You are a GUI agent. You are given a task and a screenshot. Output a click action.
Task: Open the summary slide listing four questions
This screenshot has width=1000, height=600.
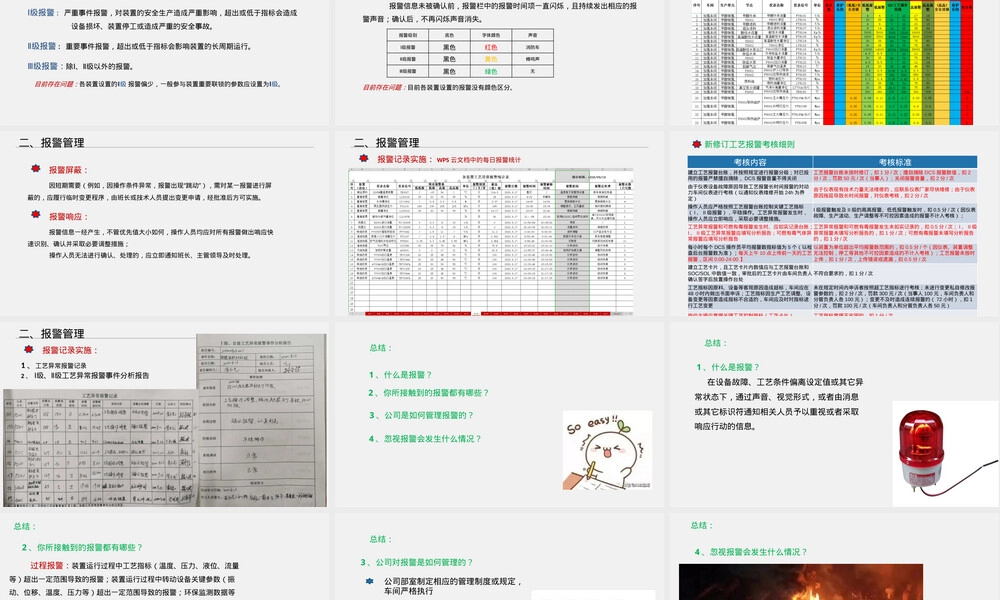coord(499,415)
